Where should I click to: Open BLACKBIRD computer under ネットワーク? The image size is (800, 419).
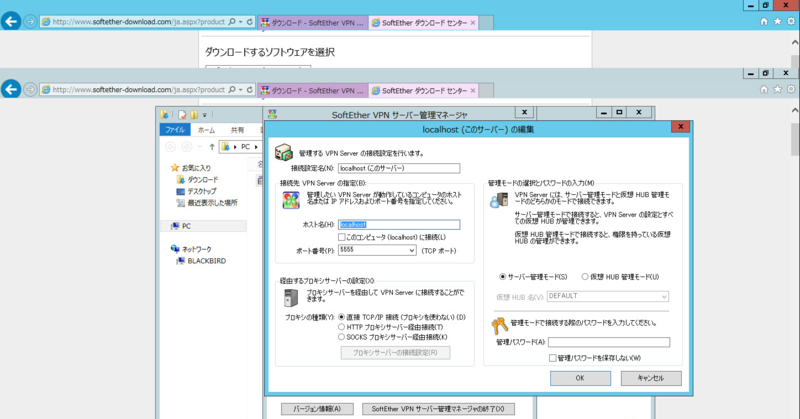coord(201,261)
